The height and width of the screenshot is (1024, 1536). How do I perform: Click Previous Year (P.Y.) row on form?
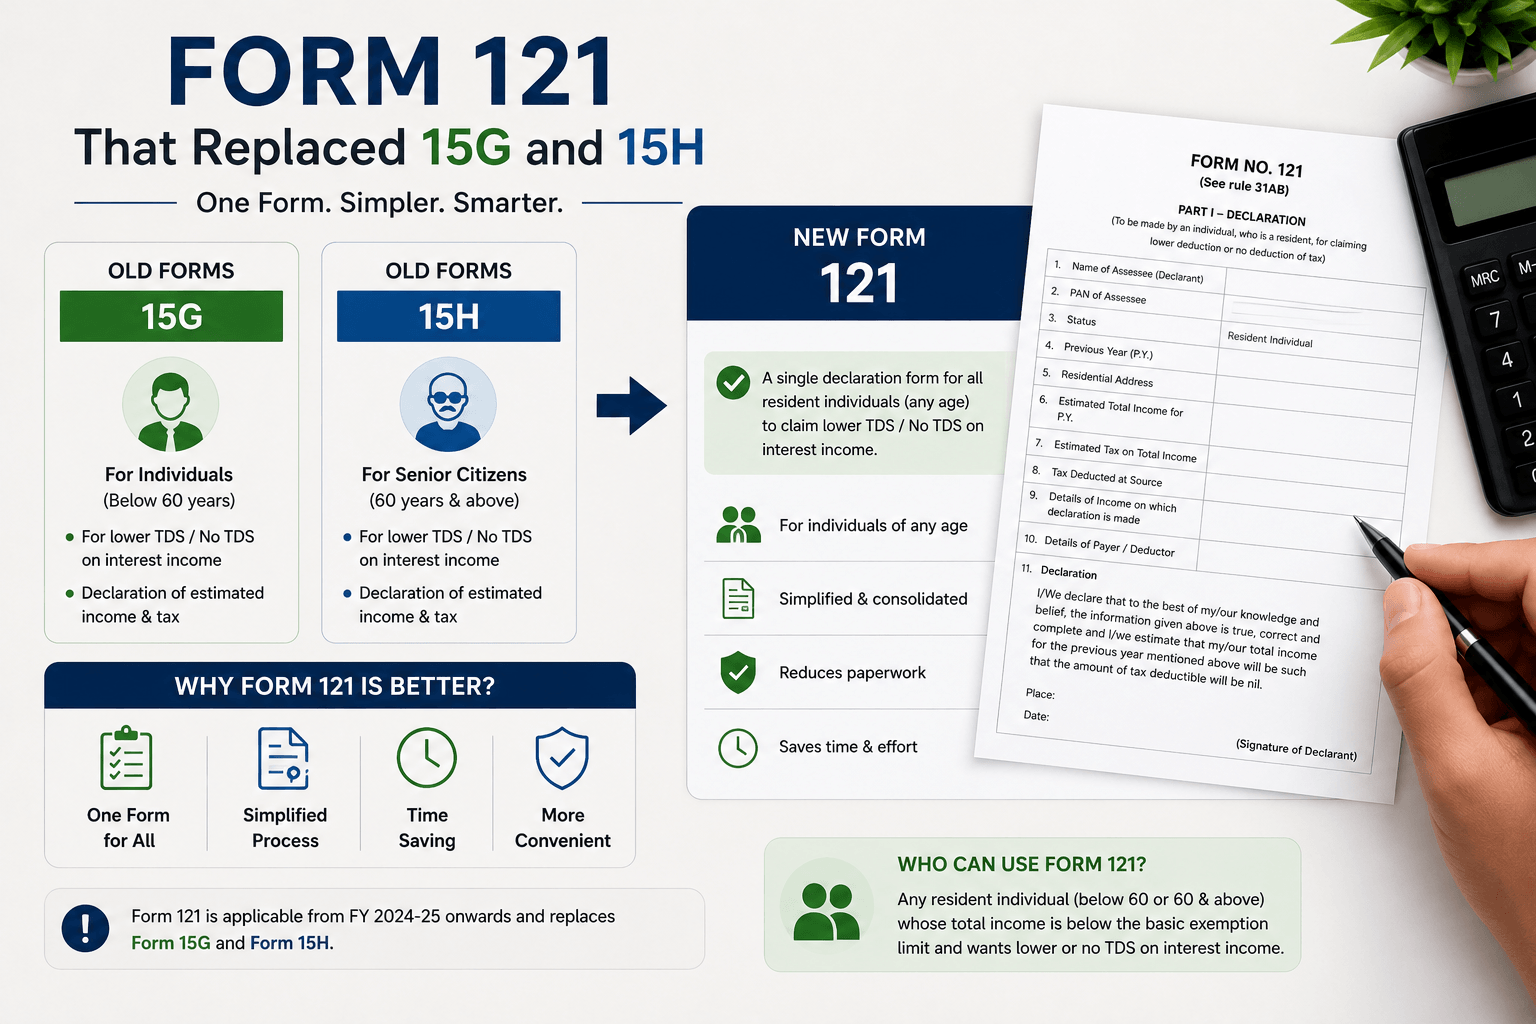click(x=1229, y=361)
